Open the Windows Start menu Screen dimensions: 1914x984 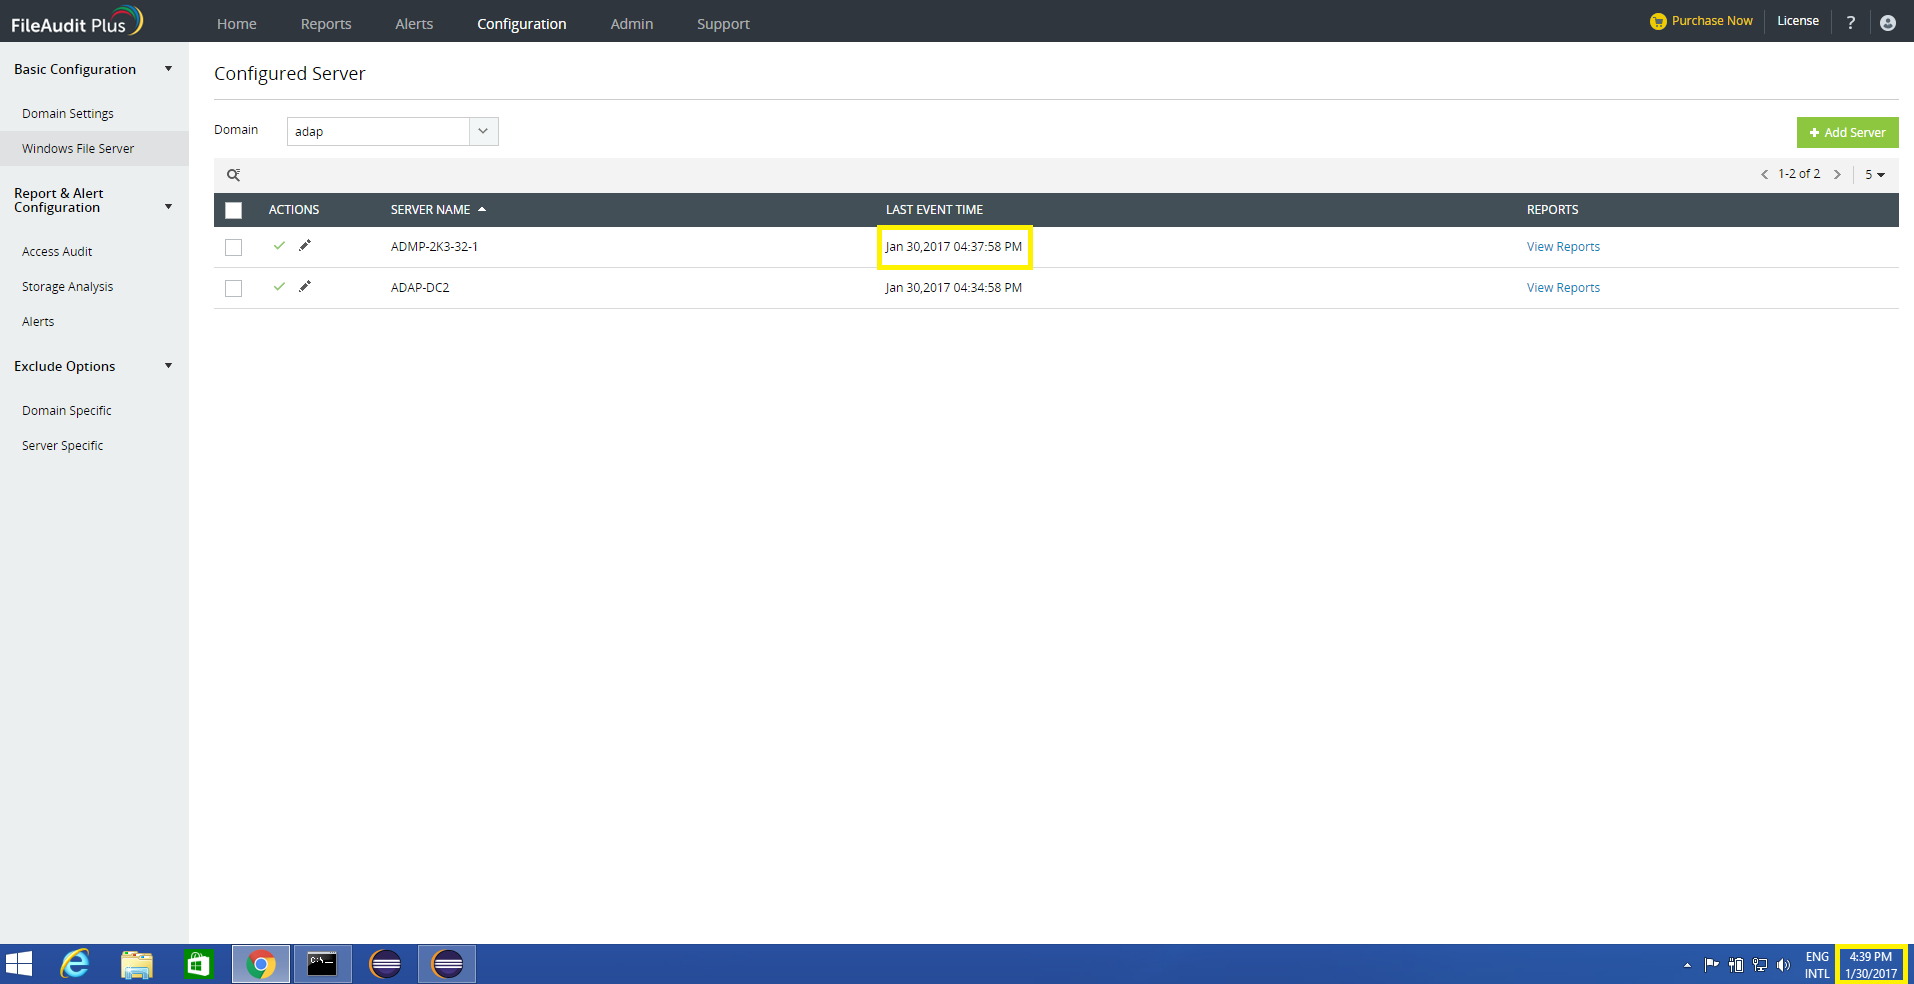(x=19, y=964)
